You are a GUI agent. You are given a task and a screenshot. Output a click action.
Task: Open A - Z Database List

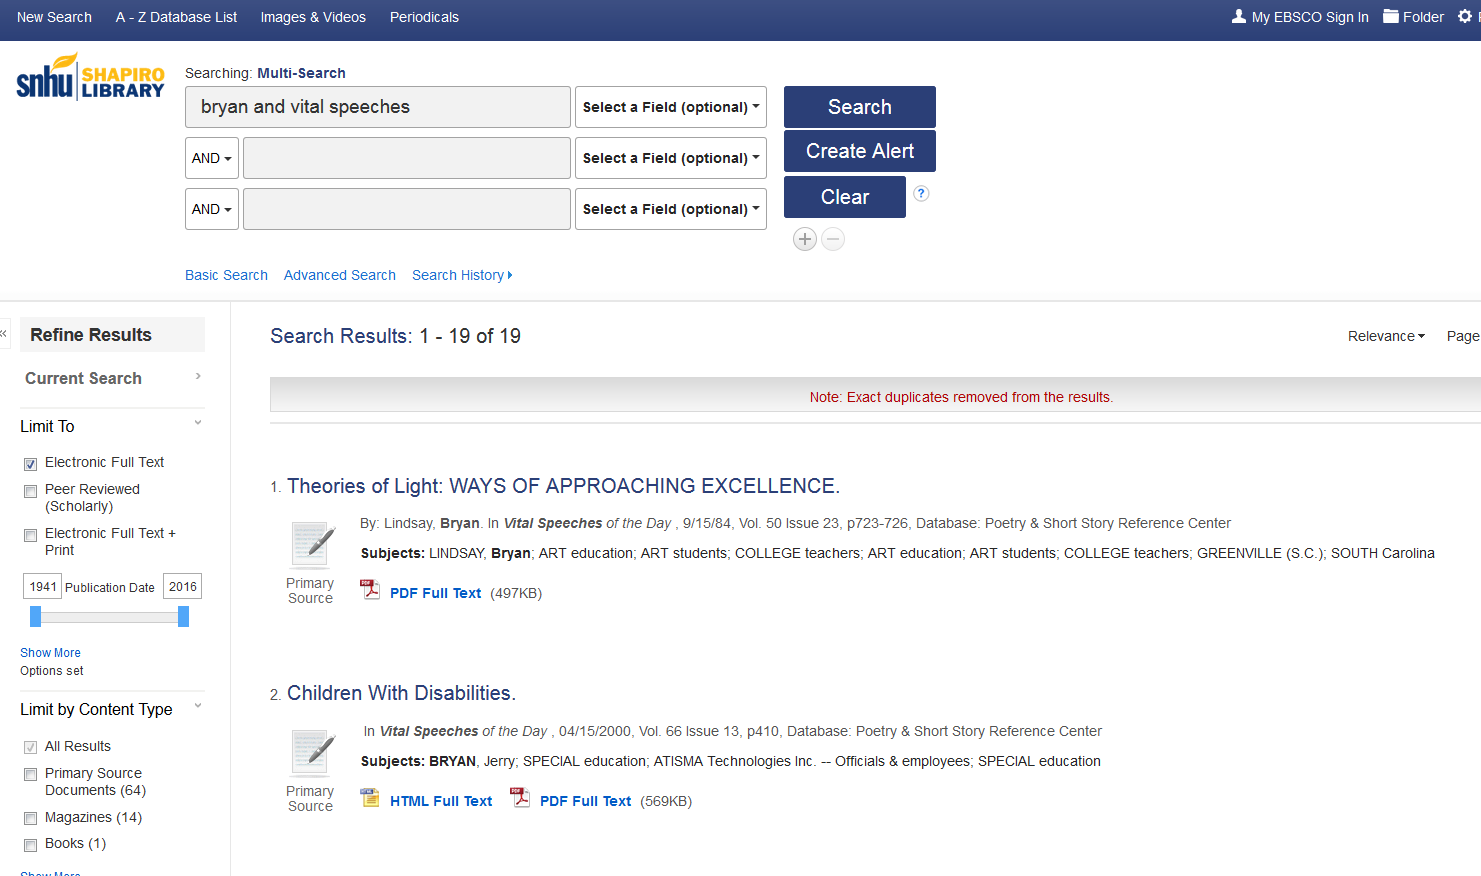(176, 17)
